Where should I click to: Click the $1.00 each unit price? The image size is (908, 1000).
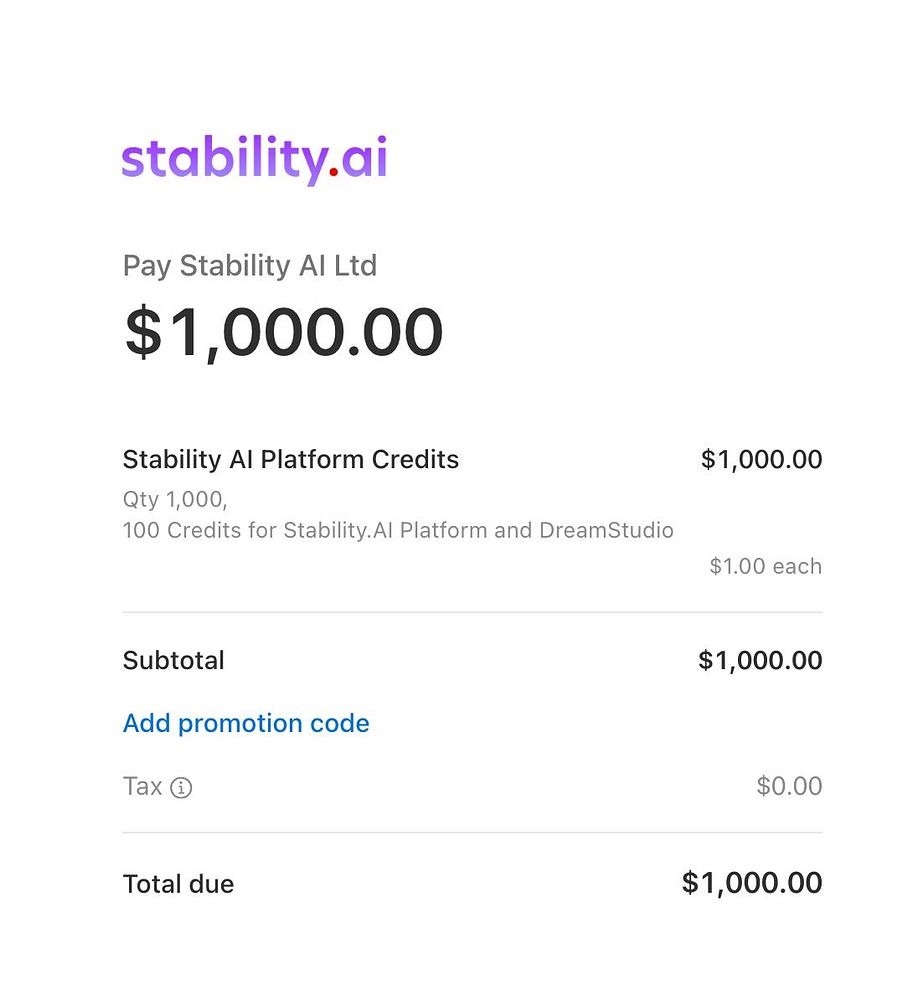coord(765,566)
